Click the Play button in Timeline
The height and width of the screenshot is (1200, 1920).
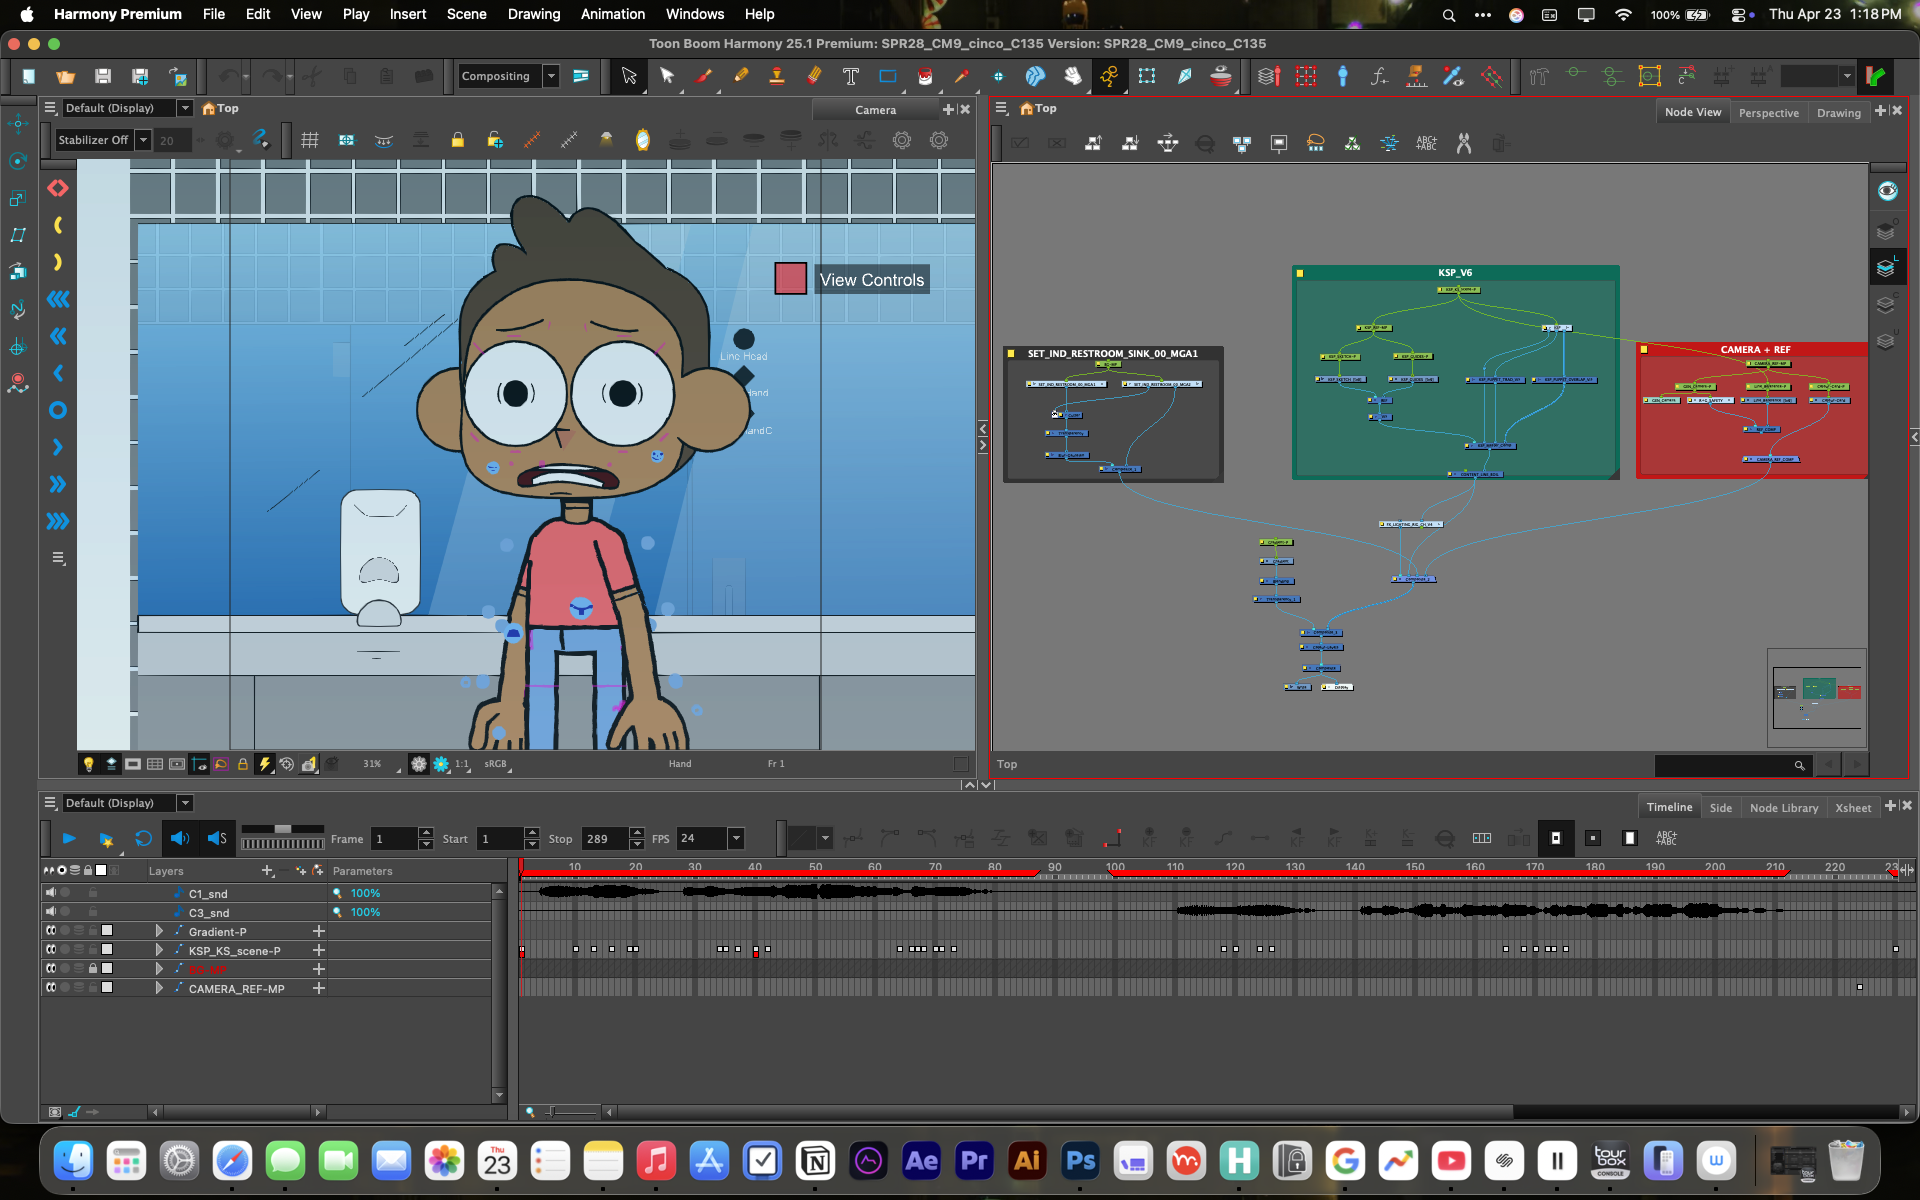(x=69, y=839)
